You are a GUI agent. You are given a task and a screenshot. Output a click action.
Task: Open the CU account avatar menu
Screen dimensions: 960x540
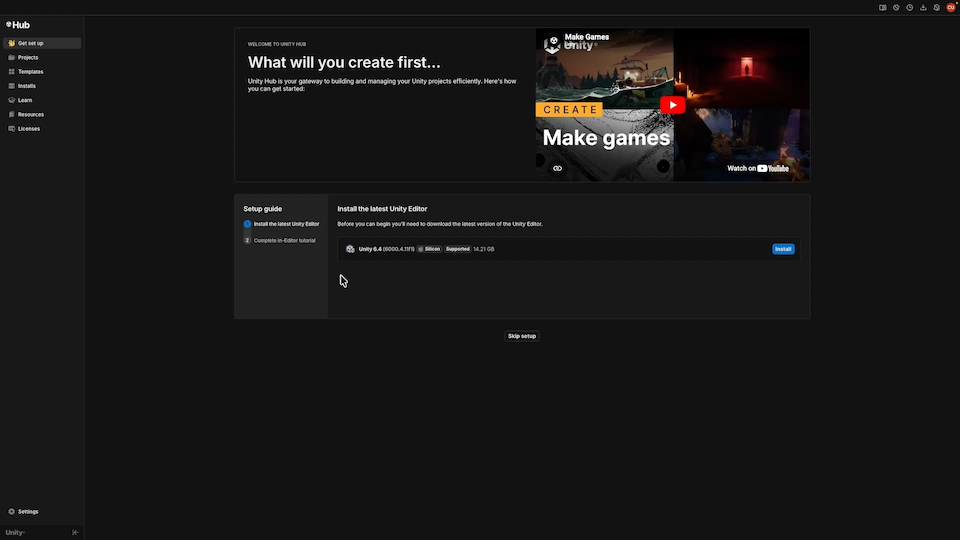click(951, 7)
